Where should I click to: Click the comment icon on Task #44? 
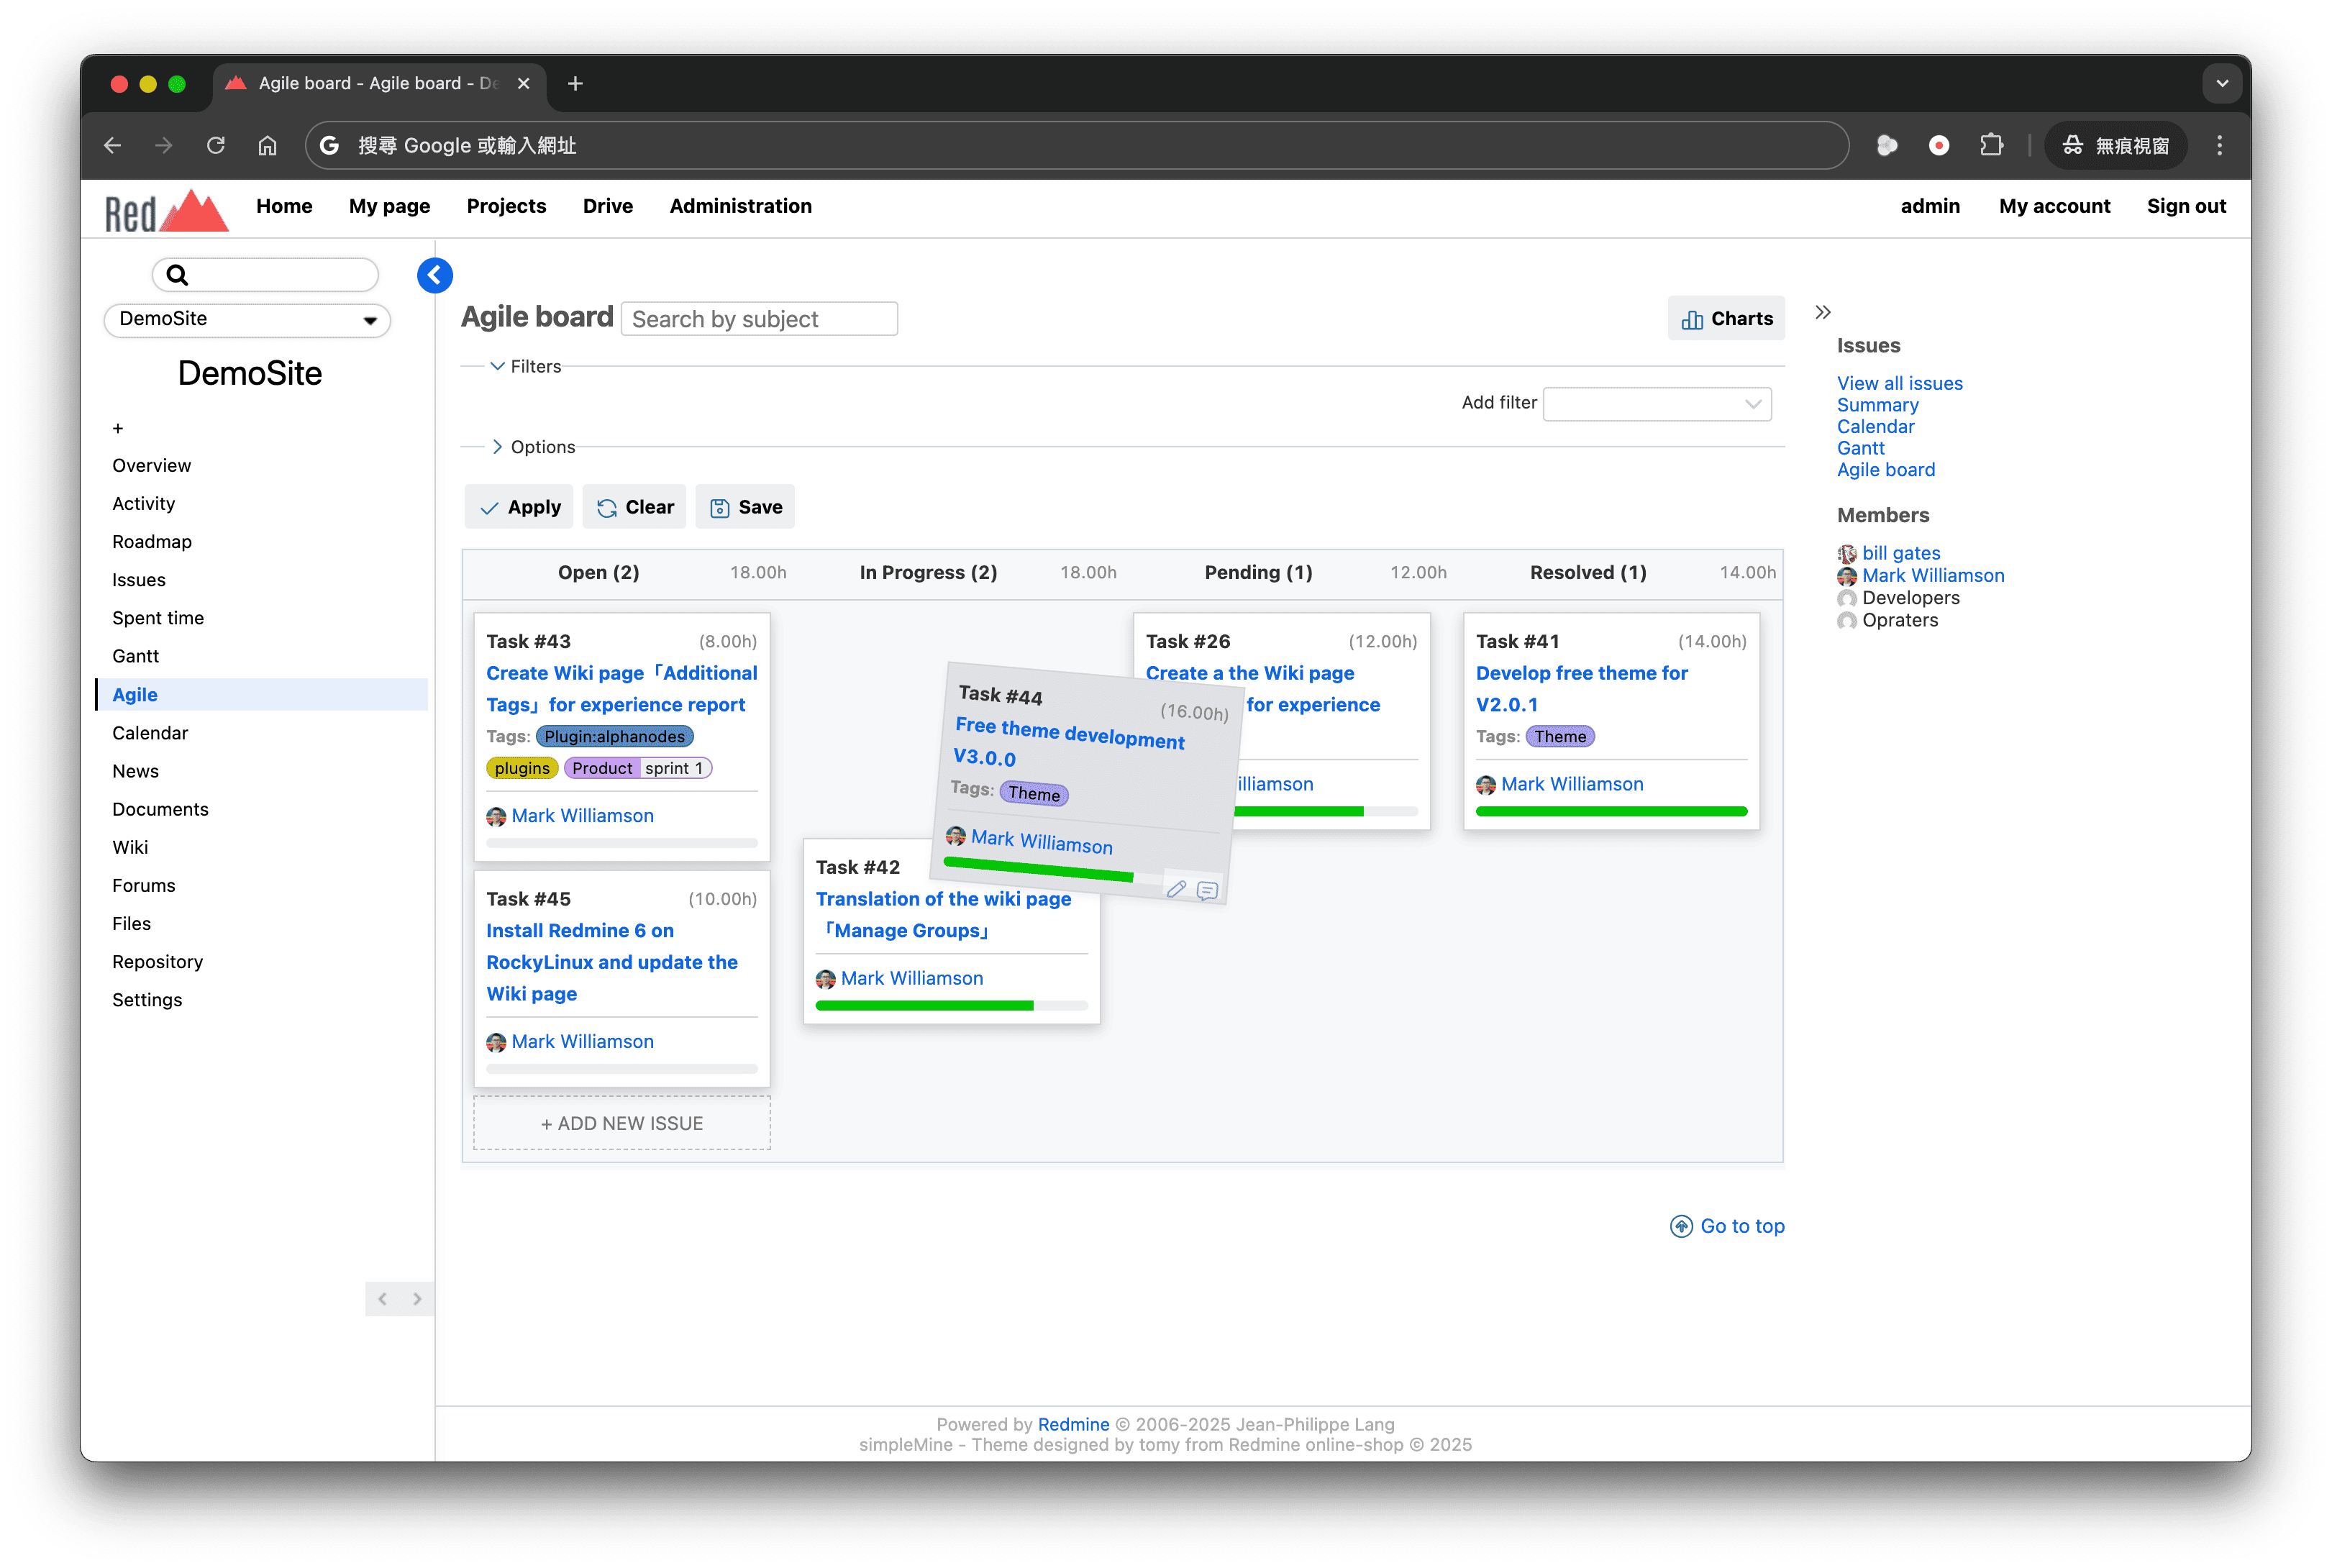click(x=1207, y=890)
